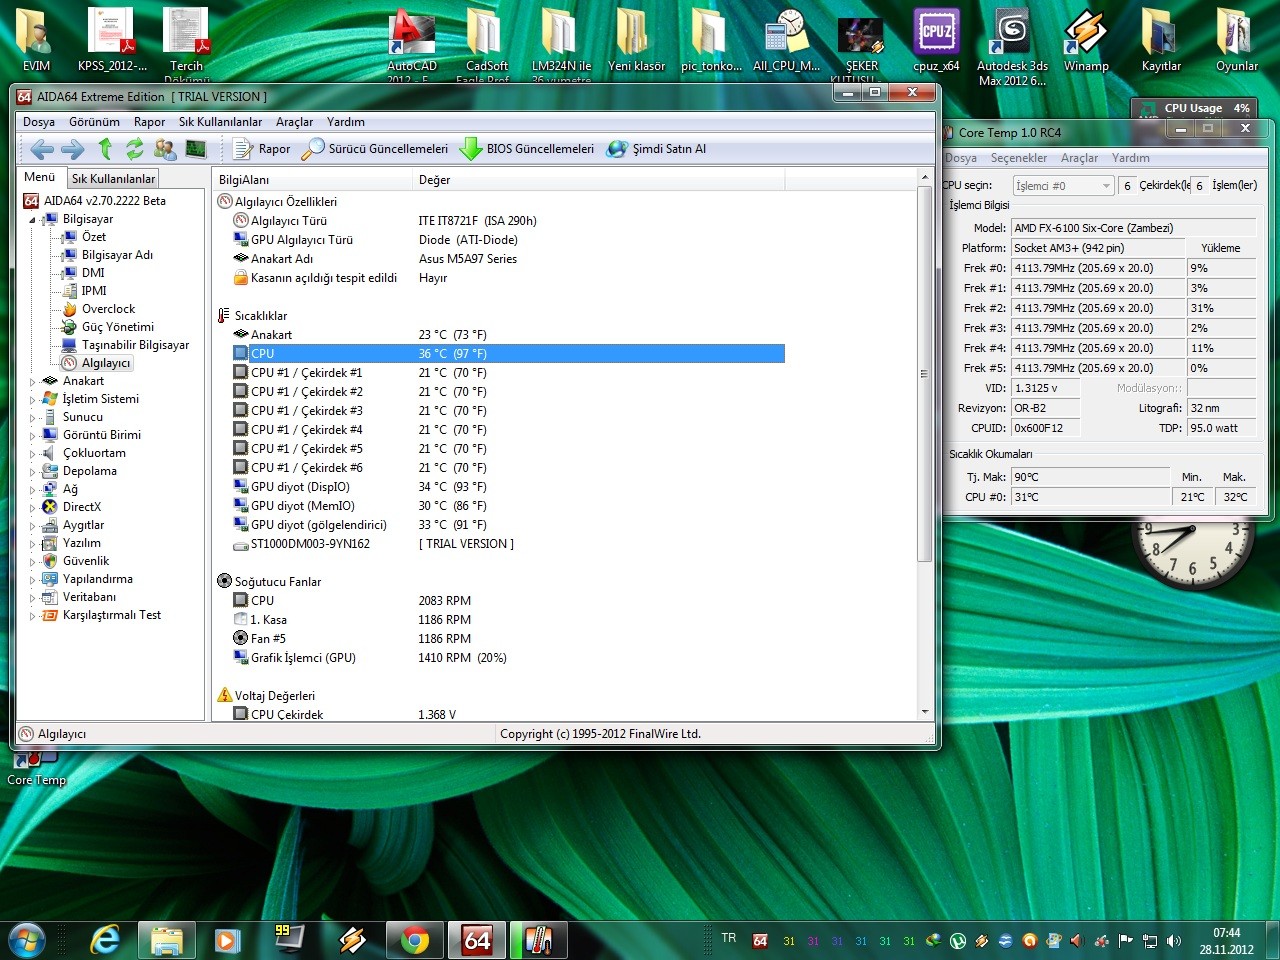Open BIOS Güncellemeleri from toolbar
The height and width of the screenshot is (960, 1280).
point(527,149)
